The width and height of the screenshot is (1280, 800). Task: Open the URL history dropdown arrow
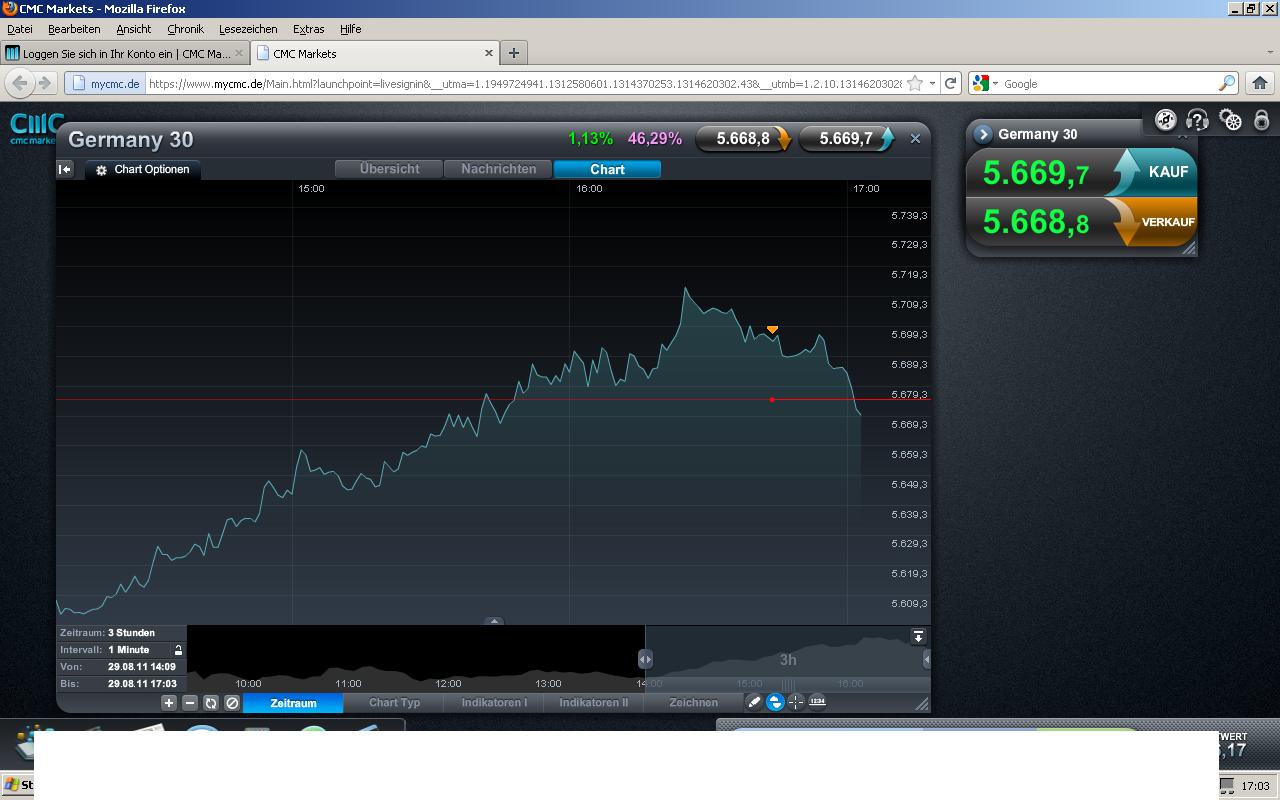coord(932,84)
